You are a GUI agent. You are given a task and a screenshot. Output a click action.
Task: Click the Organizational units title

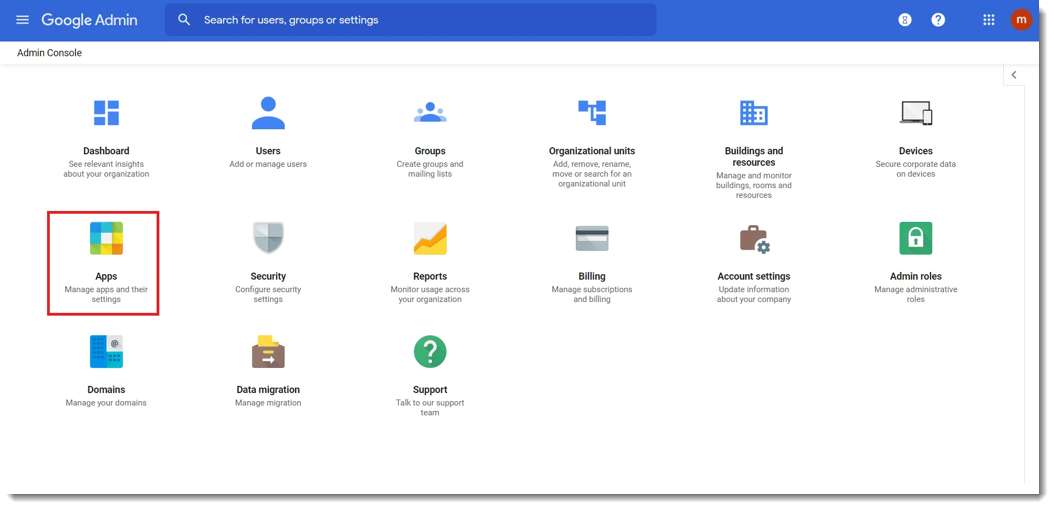(x=592, y=151)
